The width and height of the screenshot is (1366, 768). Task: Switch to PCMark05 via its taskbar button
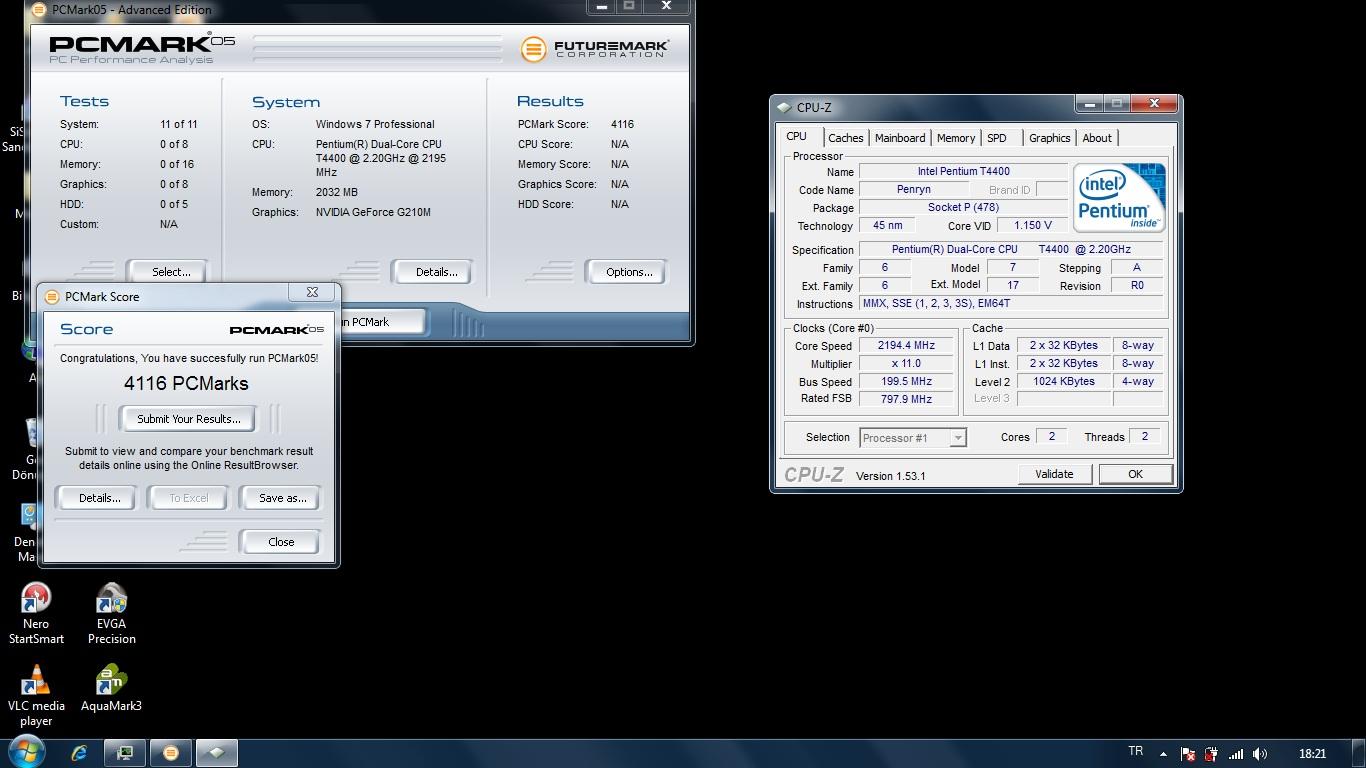tap(171, 753)
